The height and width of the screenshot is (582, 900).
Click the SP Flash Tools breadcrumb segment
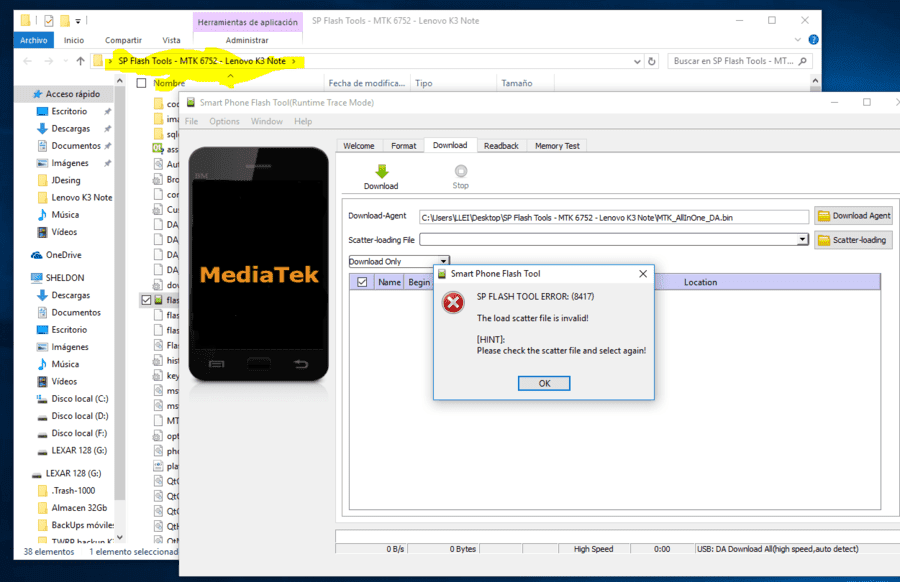tap(201, 61)
